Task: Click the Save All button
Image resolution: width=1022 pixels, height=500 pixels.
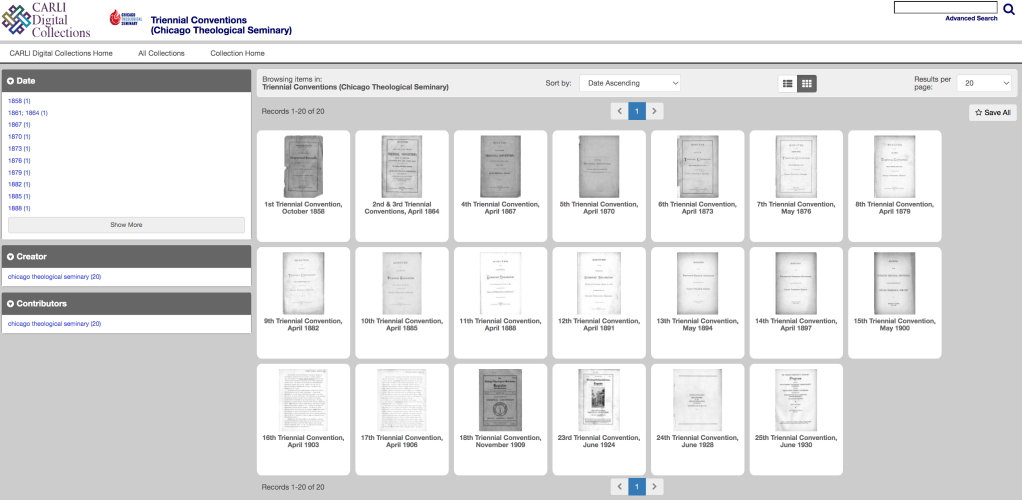Action: pos(992,113)
